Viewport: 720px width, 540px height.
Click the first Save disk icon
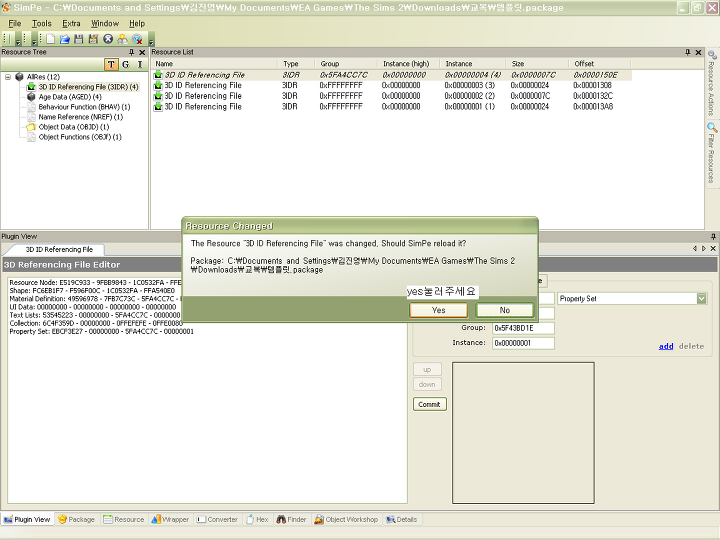pos(79,38)
